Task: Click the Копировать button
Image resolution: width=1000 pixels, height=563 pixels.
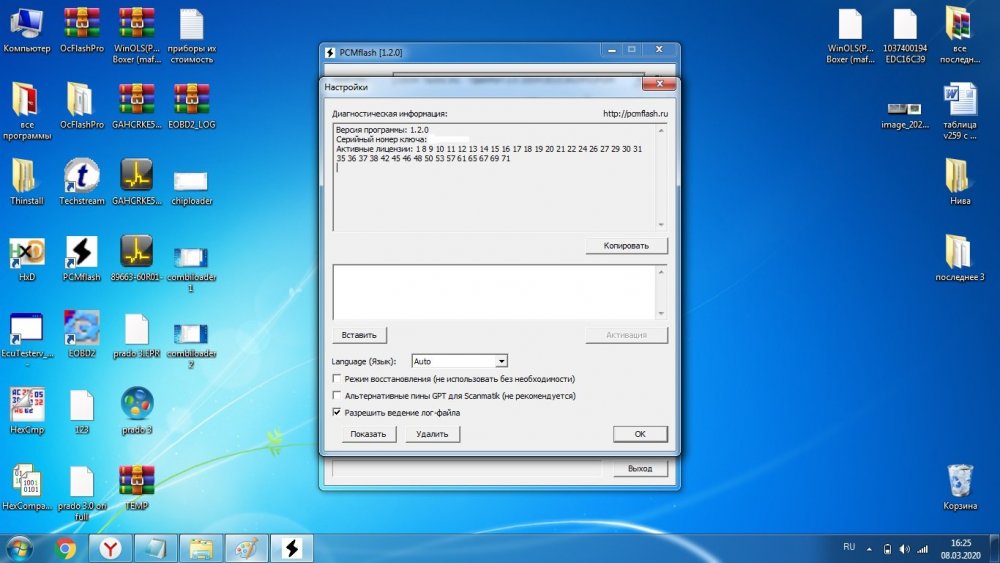Action: coord(626,245)
